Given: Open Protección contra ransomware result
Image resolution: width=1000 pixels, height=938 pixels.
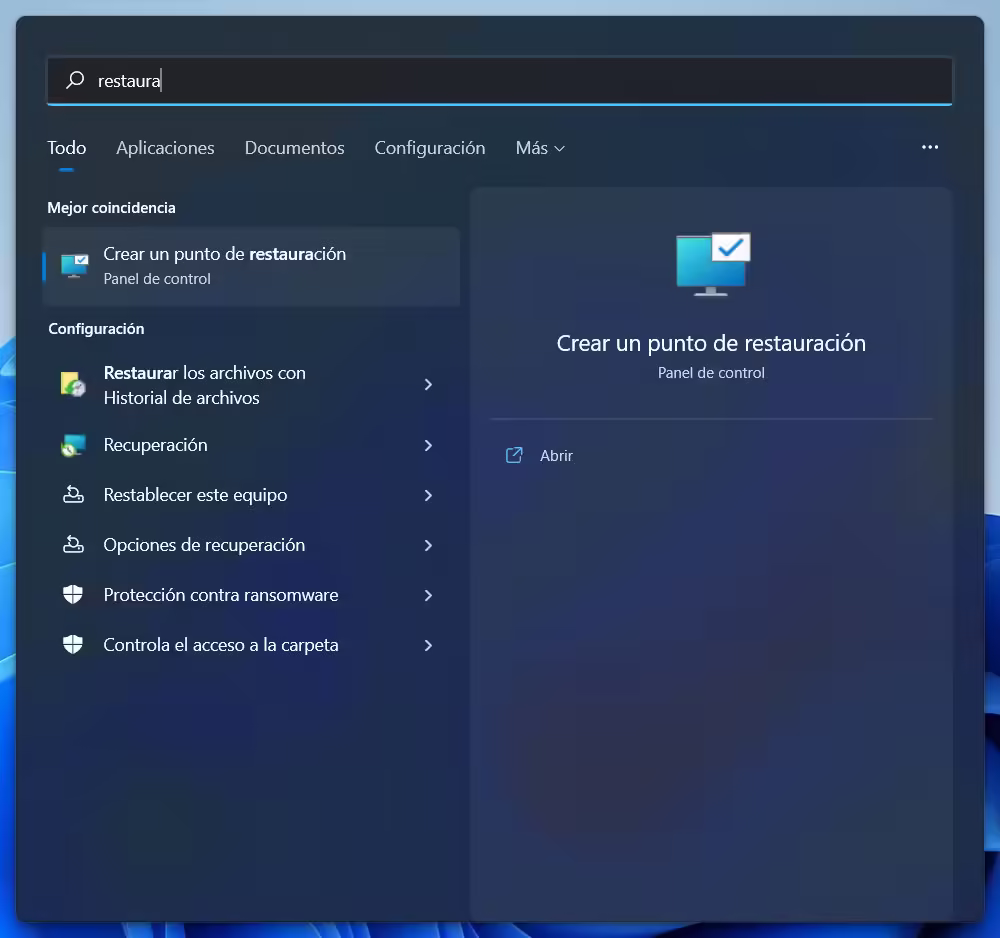Looking at the screenshot, I should click(251, 595).
